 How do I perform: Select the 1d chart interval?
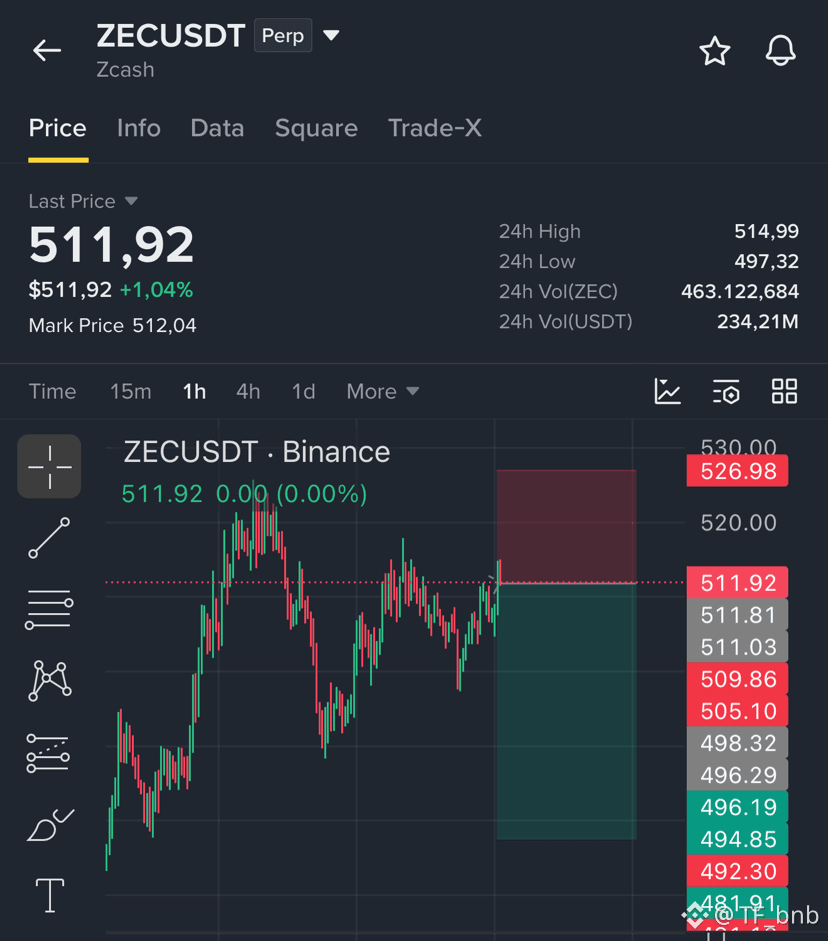tap(303, 391)
